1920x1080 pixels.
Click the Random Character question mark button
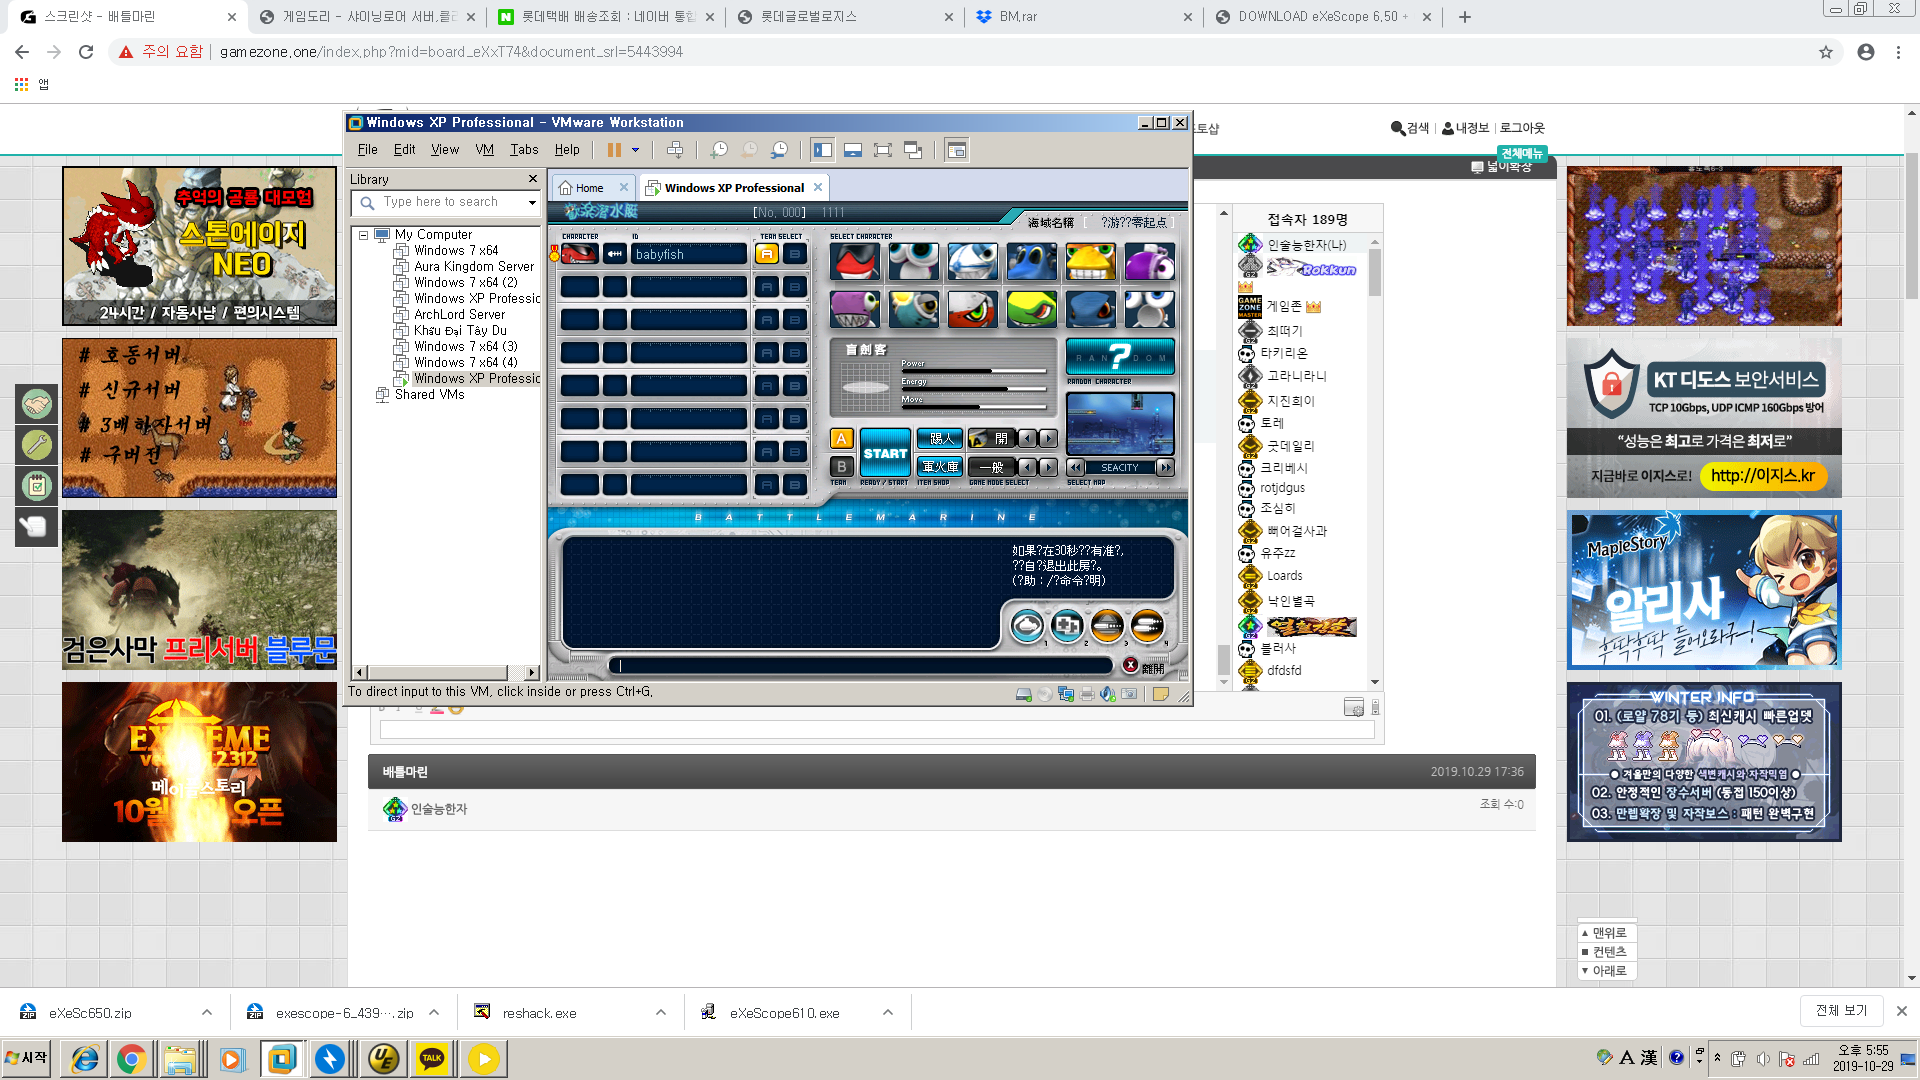1119,356
